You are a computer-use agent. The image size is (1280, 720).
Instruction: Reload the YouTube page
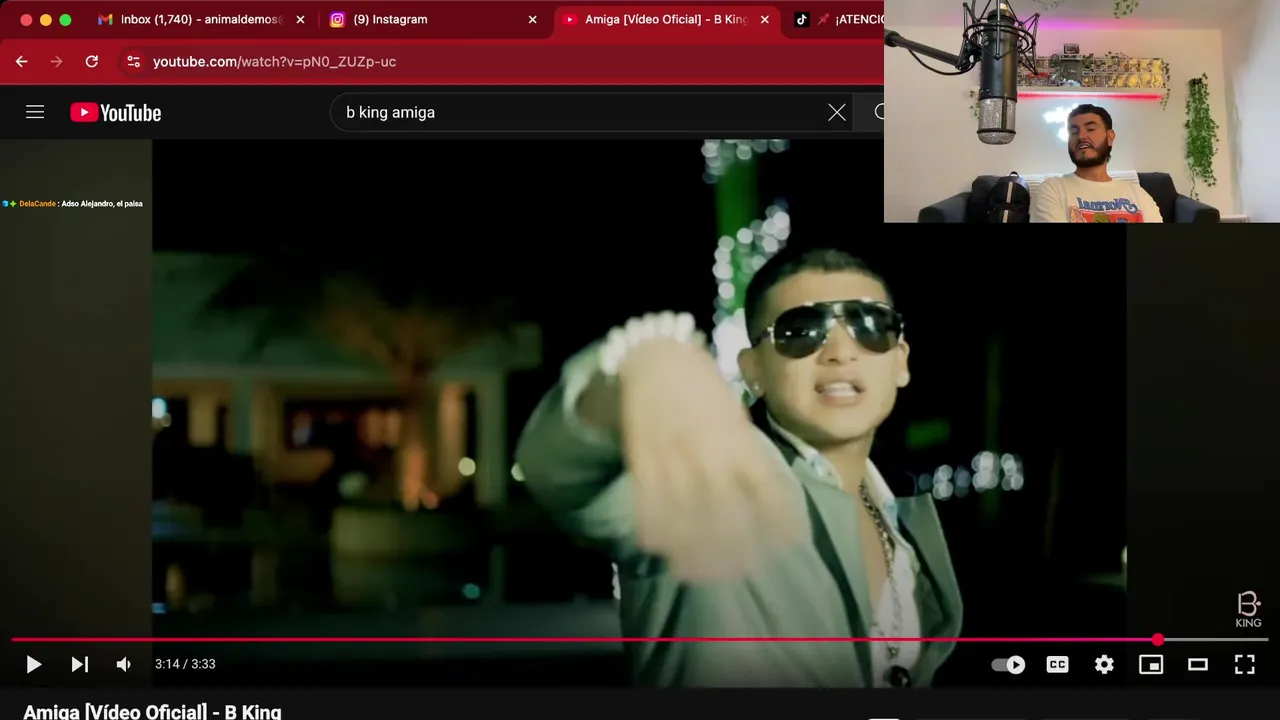92,61
